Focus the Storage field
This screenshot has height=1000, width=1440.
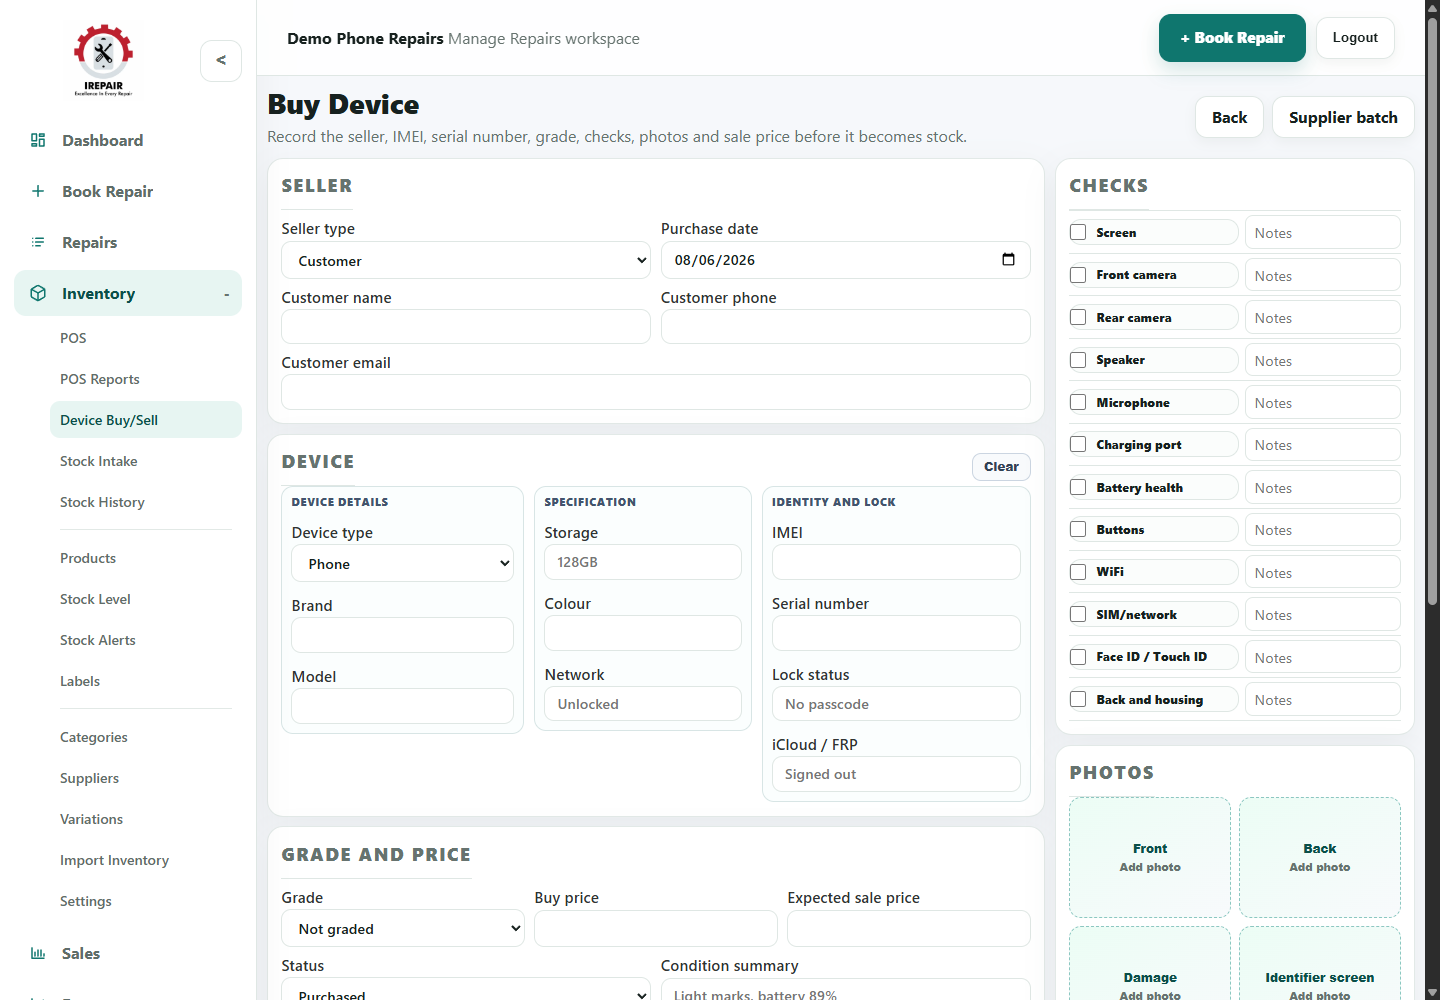click(x=643, y=562)
